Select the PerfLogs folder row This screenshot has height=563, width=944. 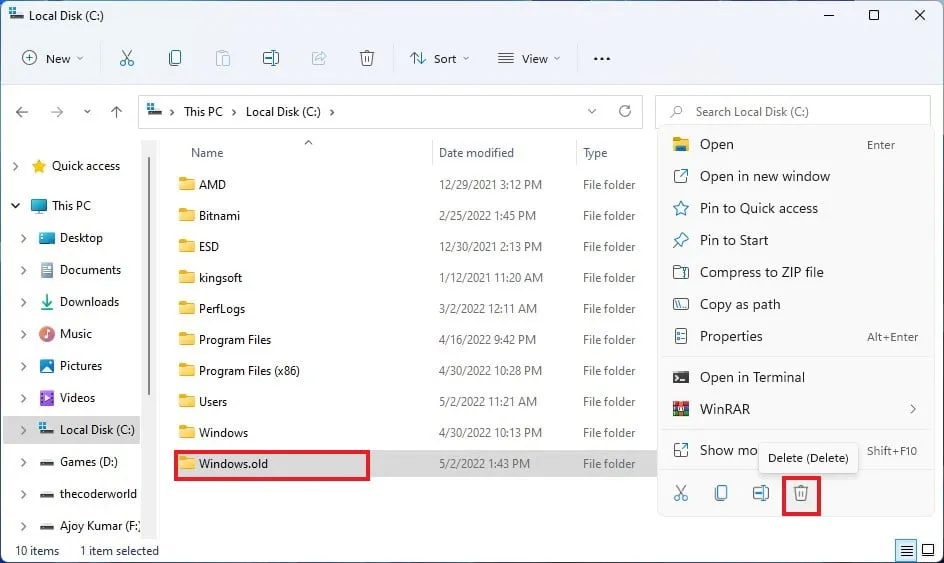[x=415, y=308]
